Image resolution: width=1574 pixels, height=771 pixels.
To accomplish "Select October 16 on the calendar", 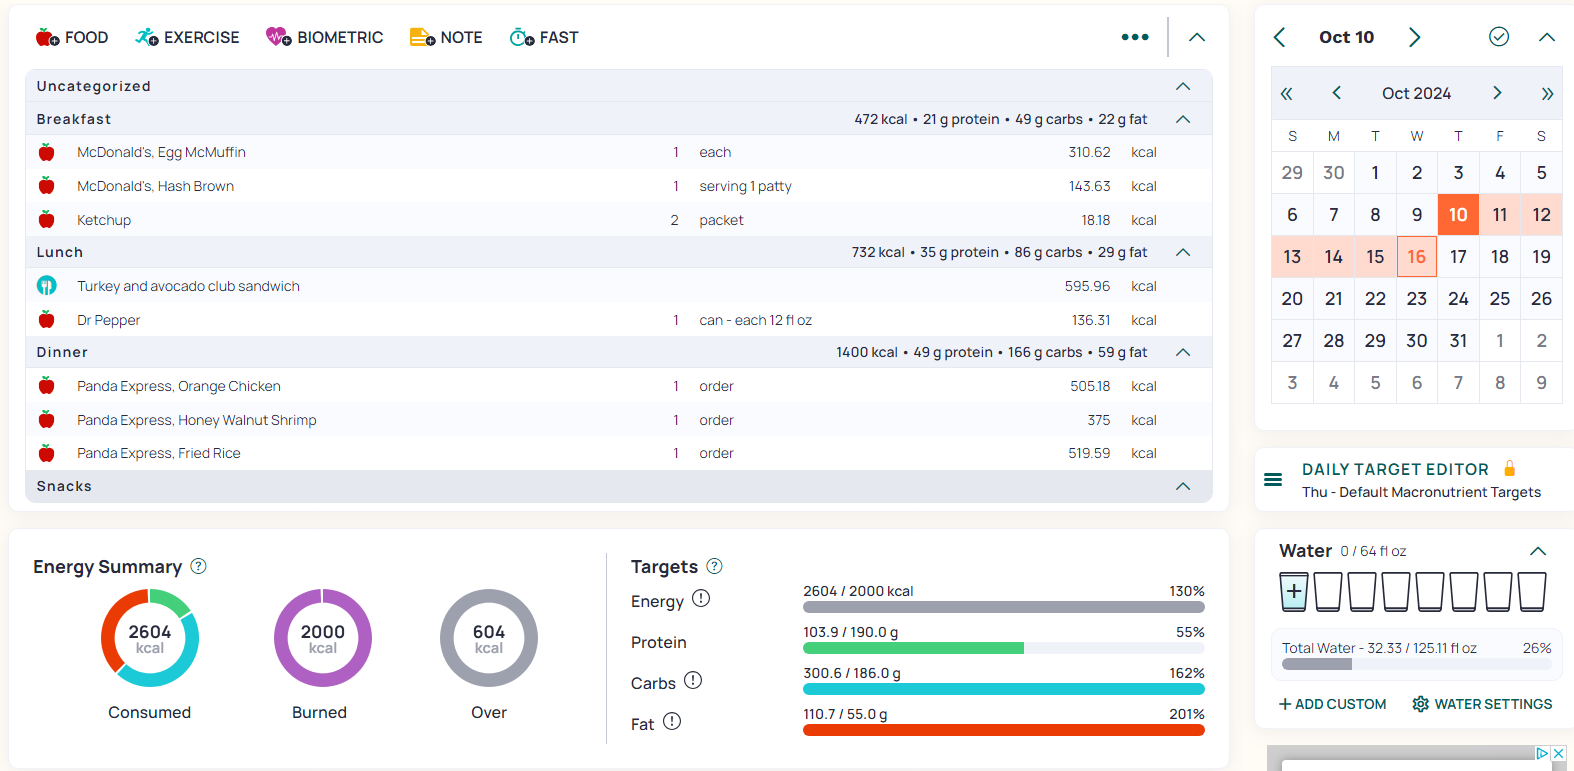I will point(1417,256).
